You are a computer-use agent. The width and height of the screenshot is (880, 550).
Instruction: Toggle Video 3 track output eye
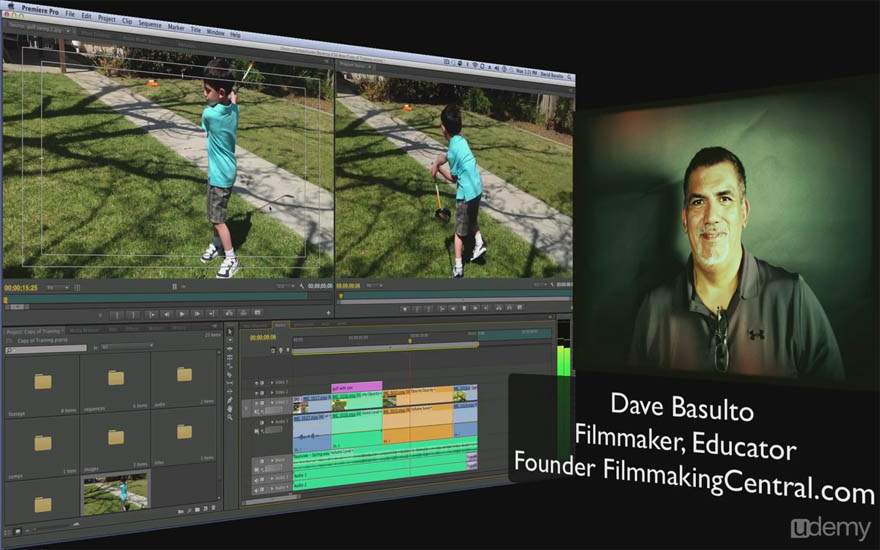(x=256, y=383)
